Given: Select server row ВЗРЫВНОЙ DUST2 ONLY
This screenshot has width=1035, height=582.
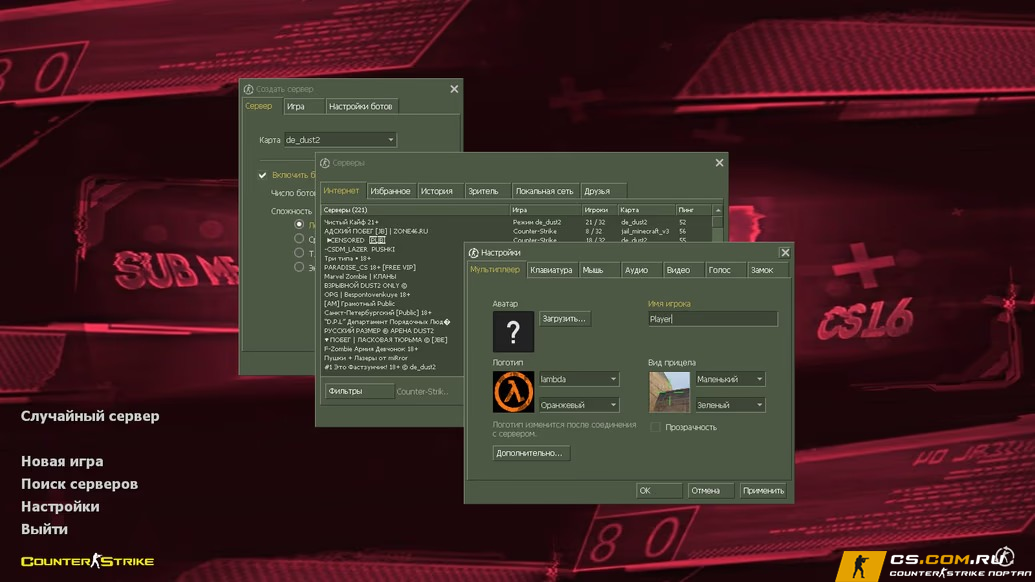Looking at the screenshot, I should pyautogui.click(x=393, y=286).
